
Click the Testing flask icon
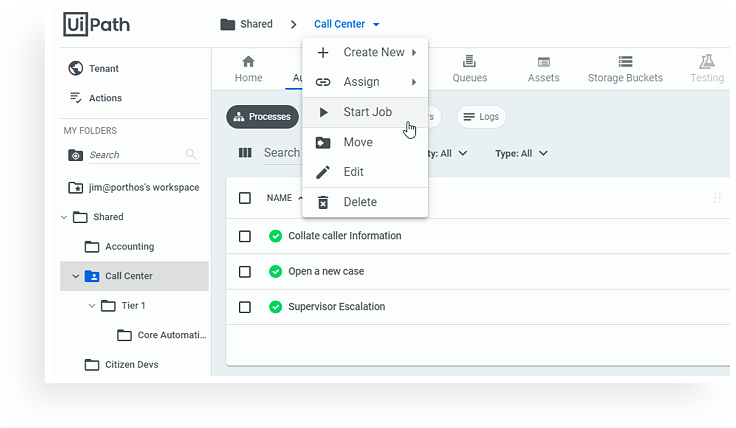[x=707, y=61]
